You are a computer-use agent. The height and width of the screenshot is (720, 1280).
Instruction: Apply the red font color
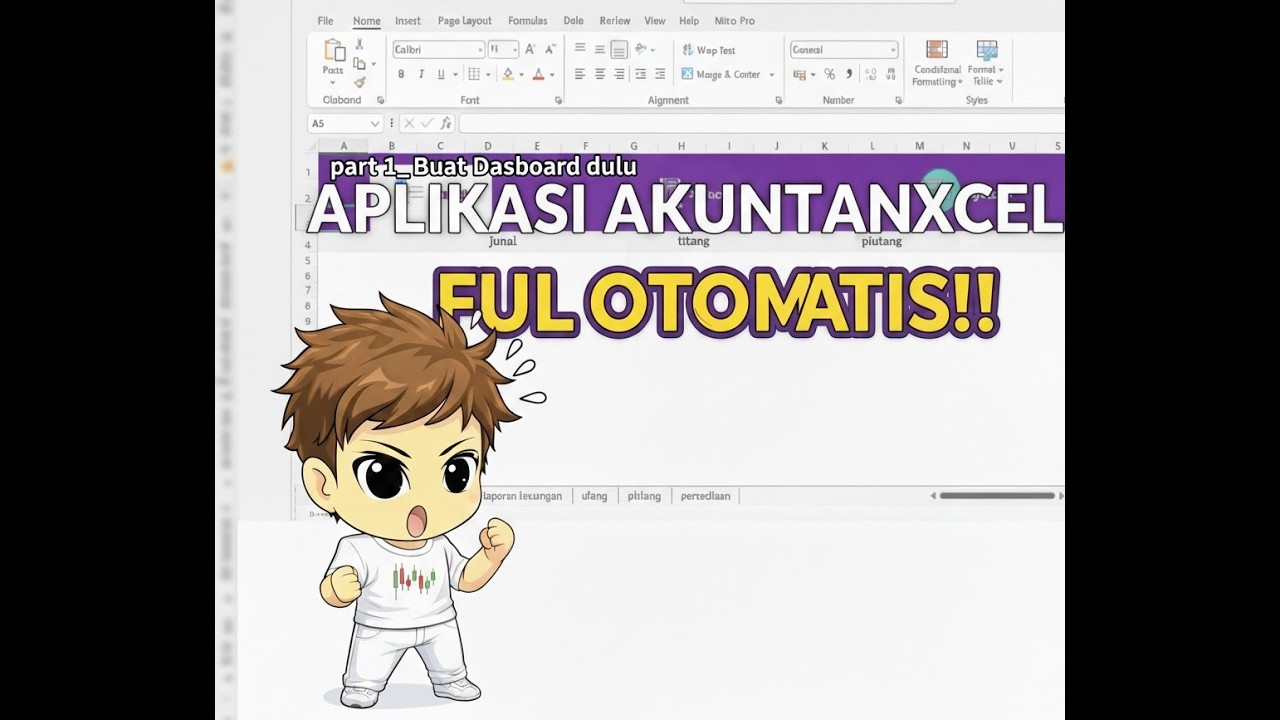point(538,74)
